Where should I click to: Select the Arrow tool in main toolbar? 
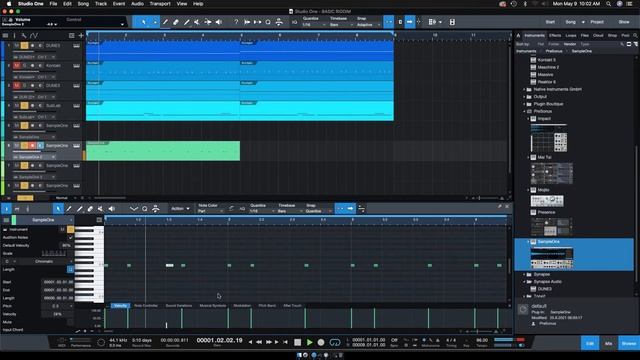[144, 22]
